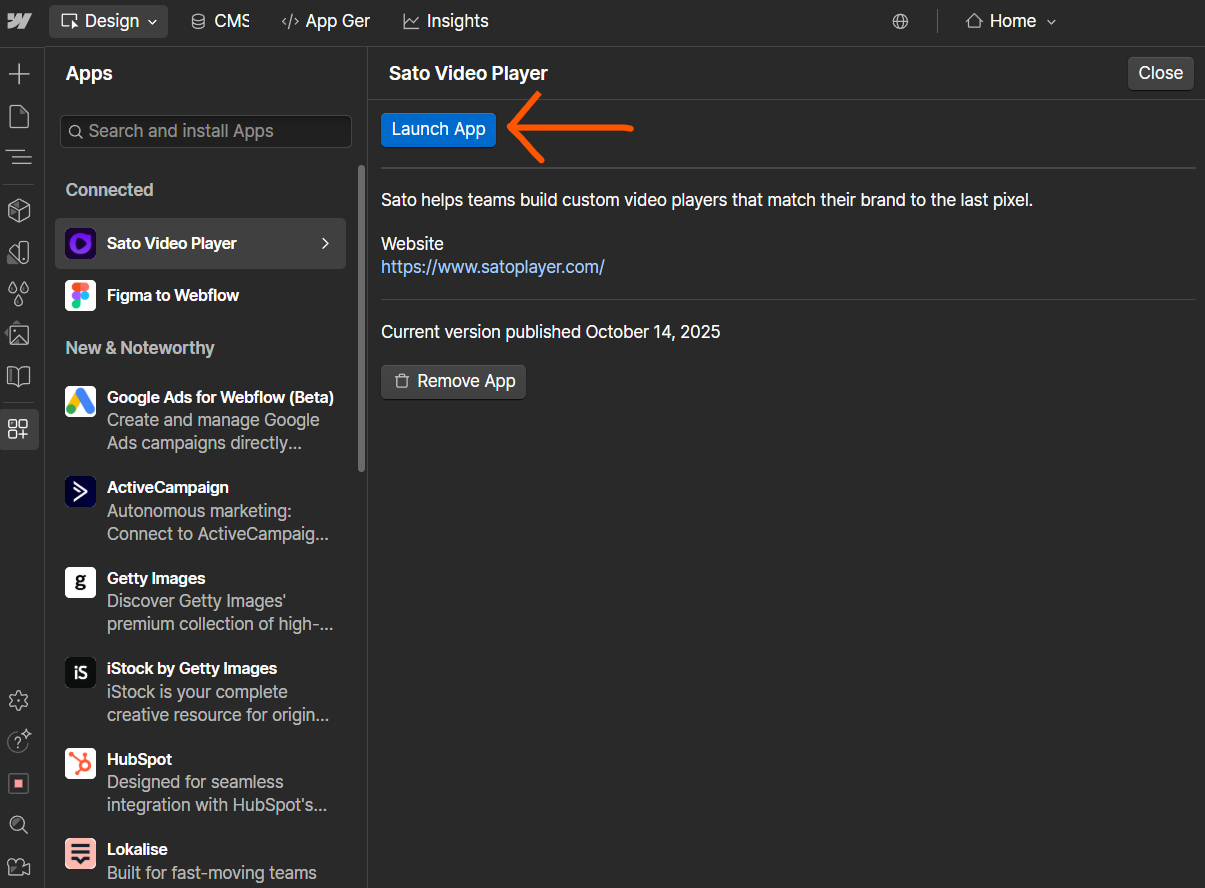Viewport: 1205px width, 888px height.
Task: Open the satoplayer.com website link
Action: pyautogui.click(x=493, y=267)
